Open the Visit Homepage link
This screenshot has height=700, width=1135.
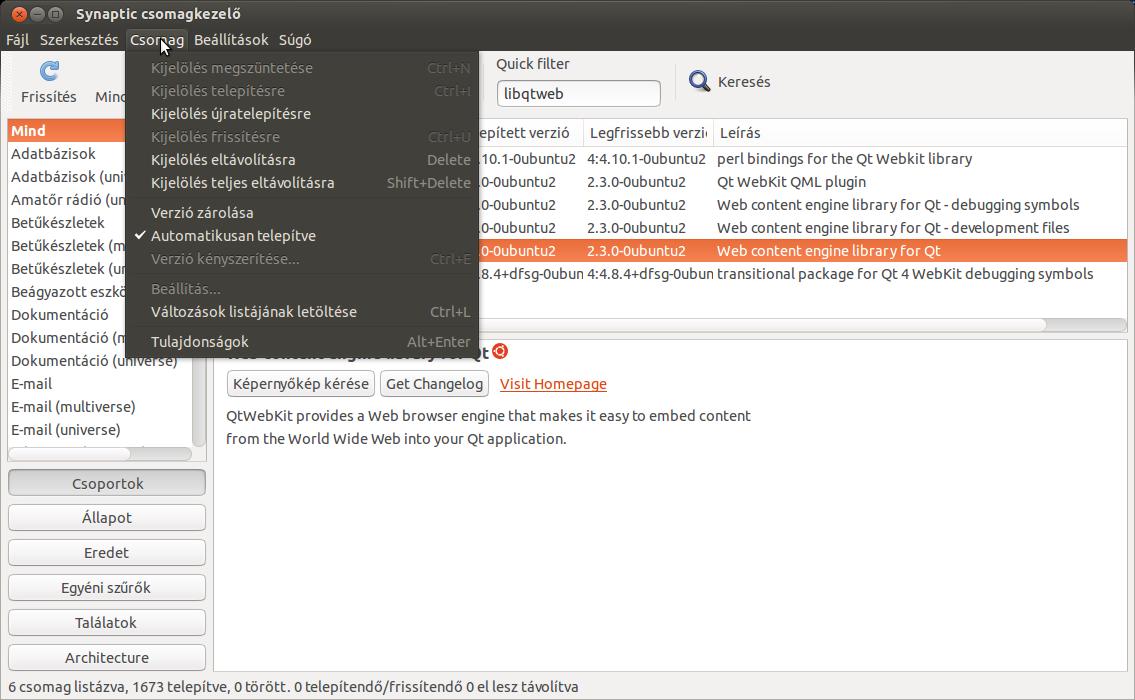click(553, 384)
